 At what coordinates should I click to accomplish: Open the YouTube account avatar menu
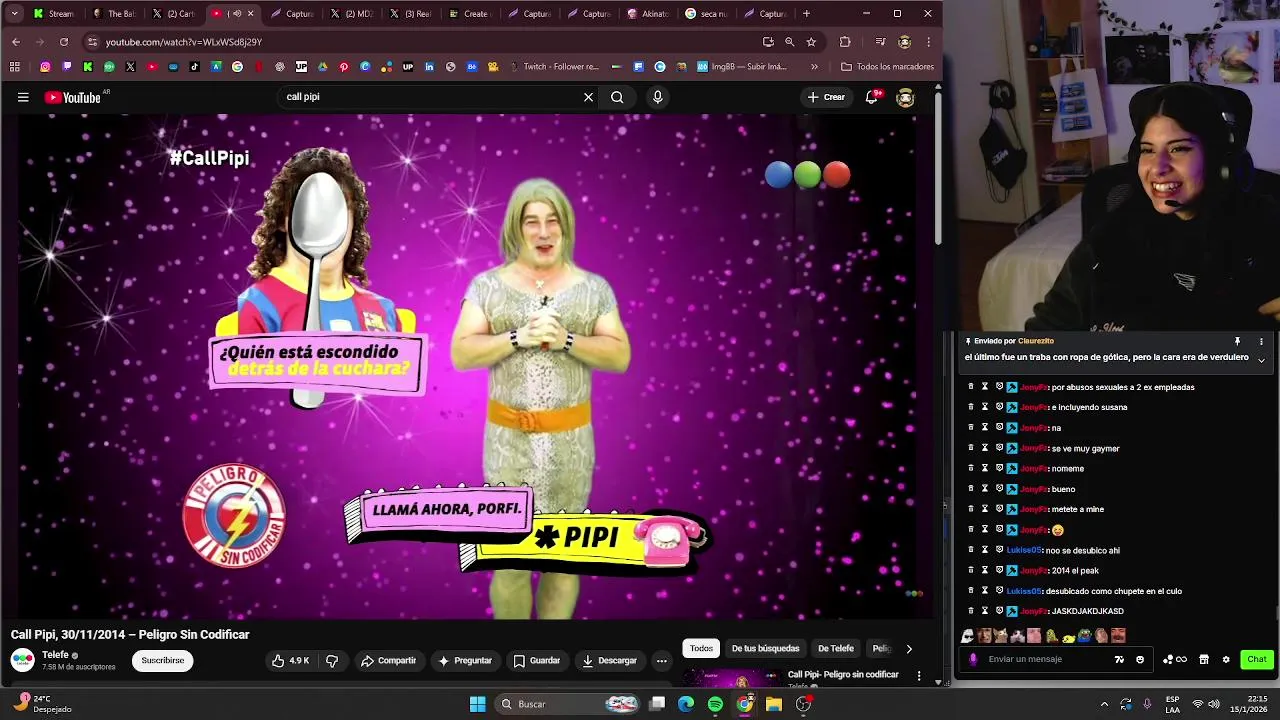[905, 97]
